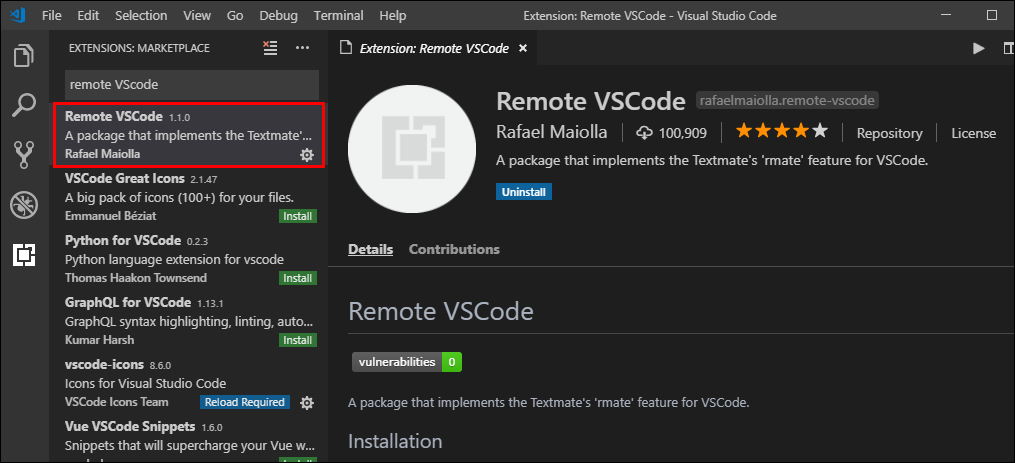Click the Extensions: Marketplace panel title
This screenshot has height=463, width=1015.
(x=139, y=49)
